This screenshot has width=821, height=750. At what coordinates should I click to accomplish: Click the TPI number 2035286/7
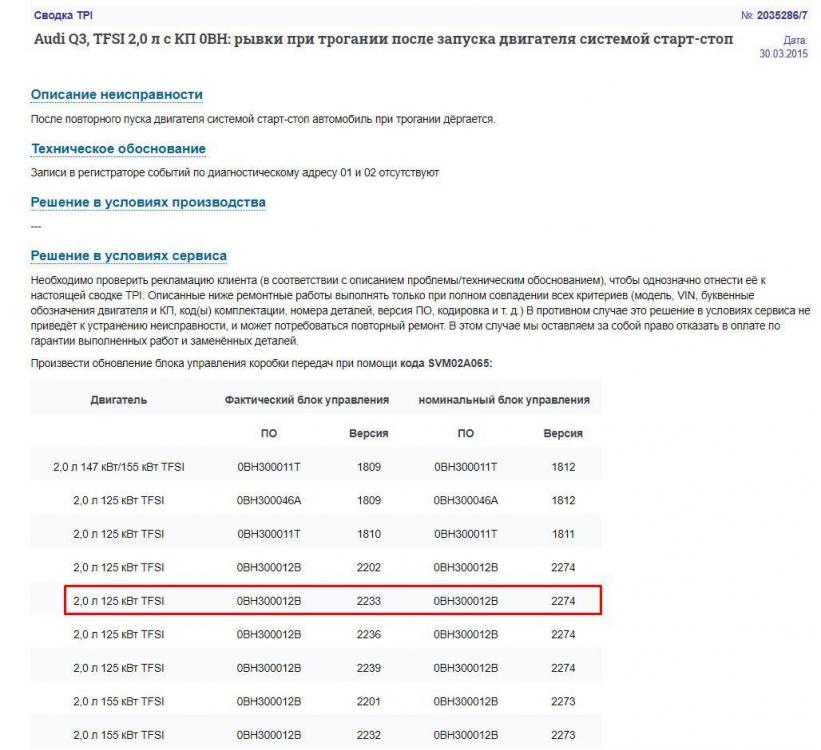click(773, 17)
